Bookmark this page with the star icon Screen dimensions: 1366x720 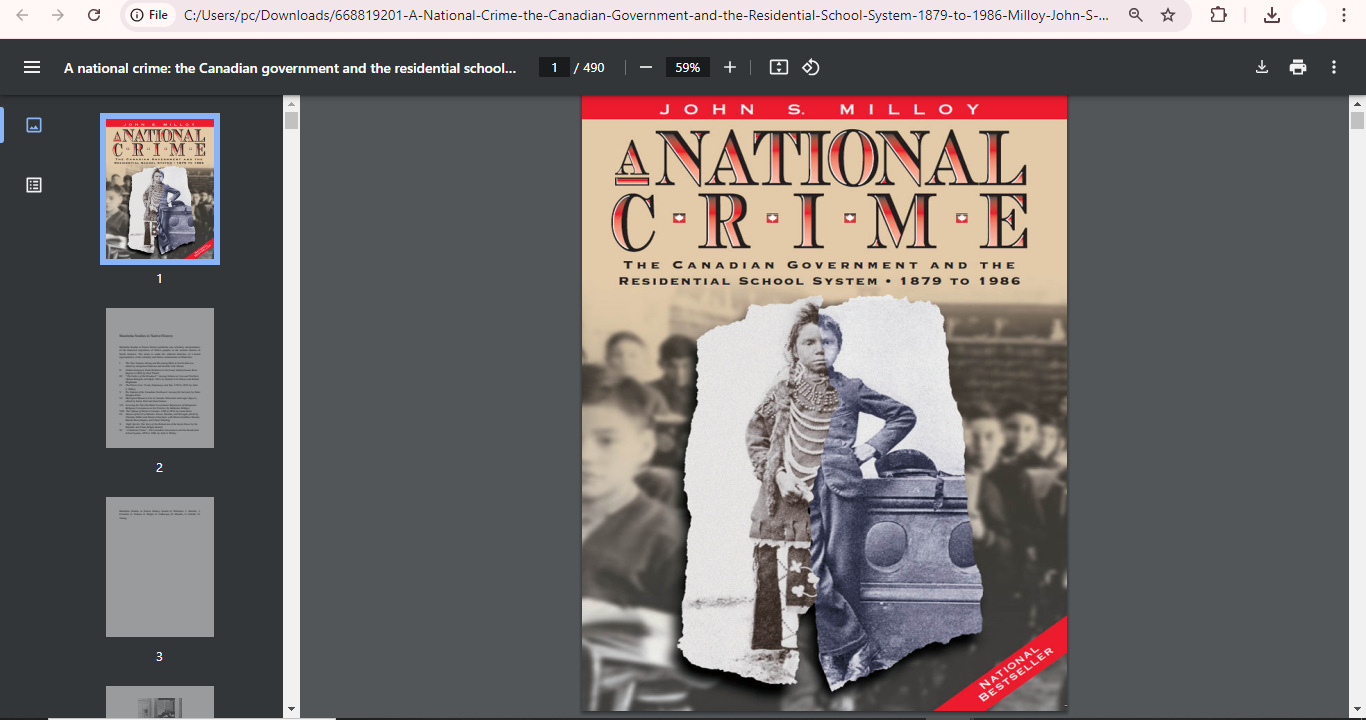pos(1168,15)
